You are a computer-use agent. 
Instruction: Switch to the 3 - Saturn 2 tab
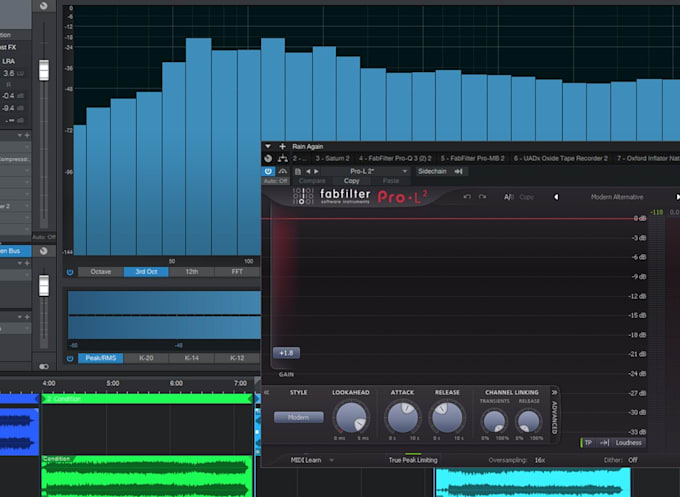332,158
